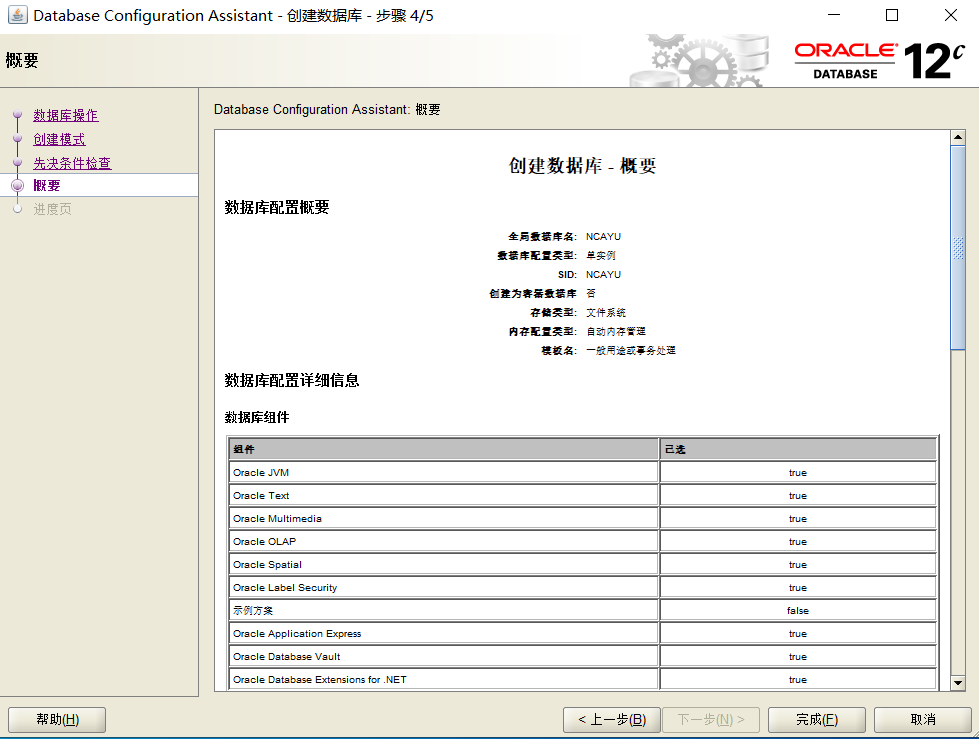Go to the 创建模式 step link

[x=59, y=139]
